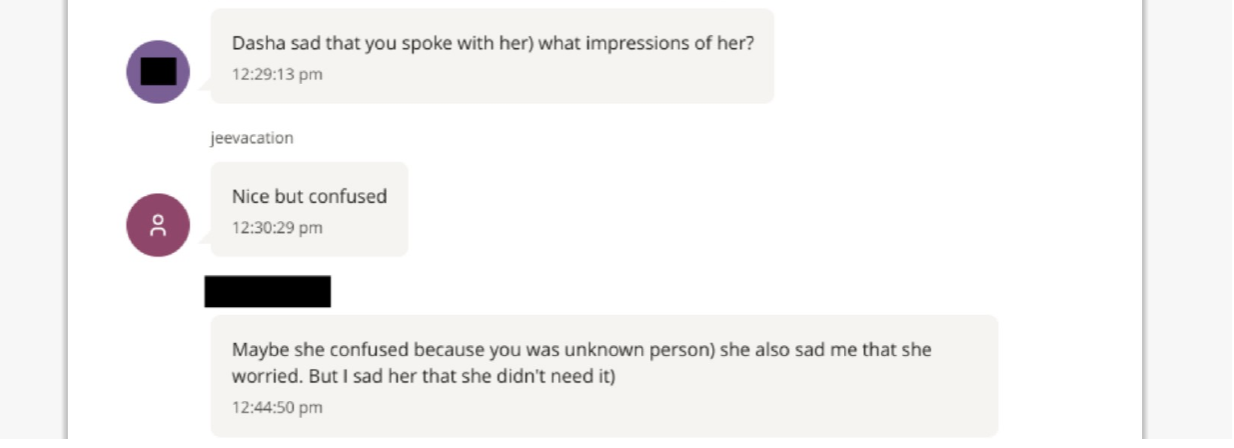Click the maroon person silhouette avatar
The height and width of the screenshot is (448, 1234).
158,225
